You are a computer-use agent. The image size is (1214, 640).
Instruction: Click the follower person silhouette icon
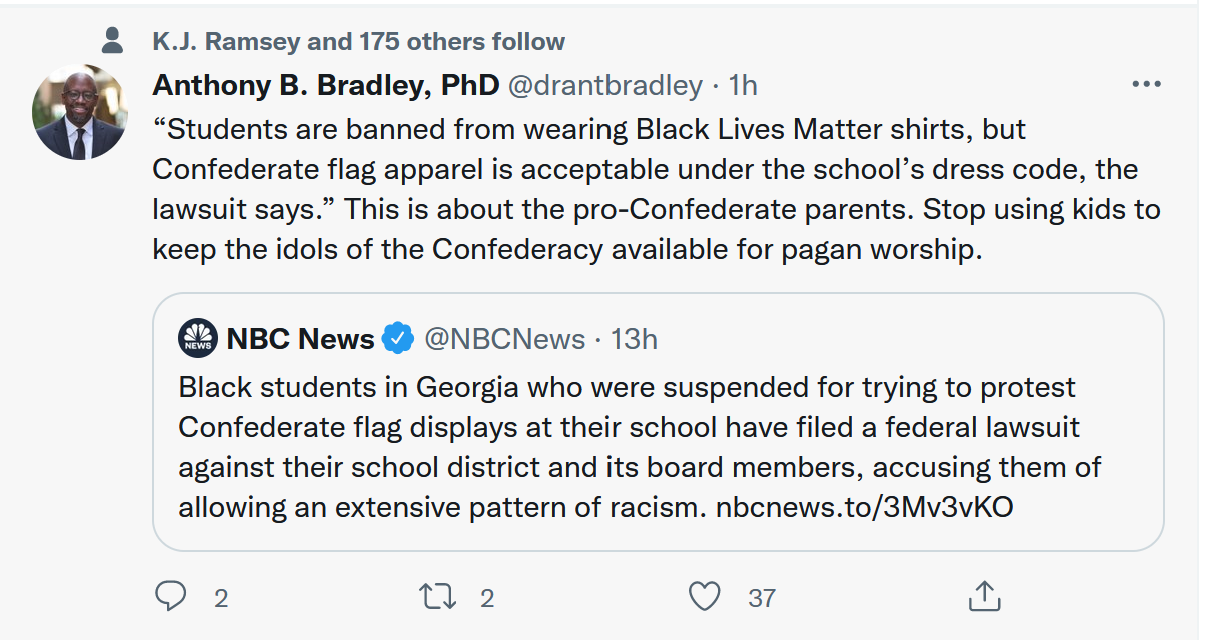[113, 41]
